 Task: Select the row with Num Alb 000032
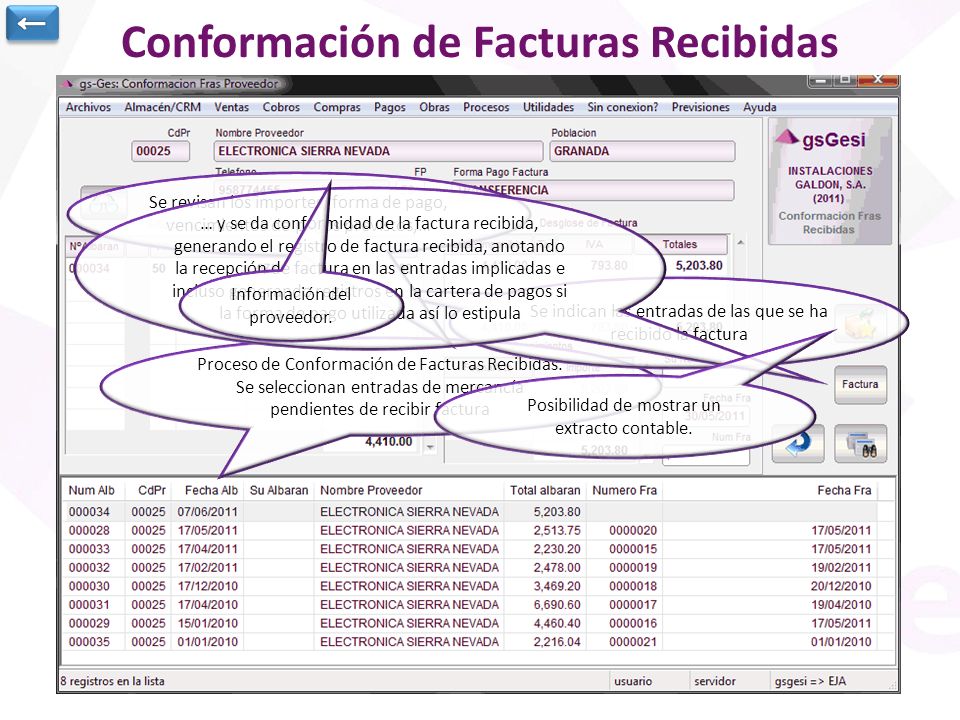click(470, 568)
